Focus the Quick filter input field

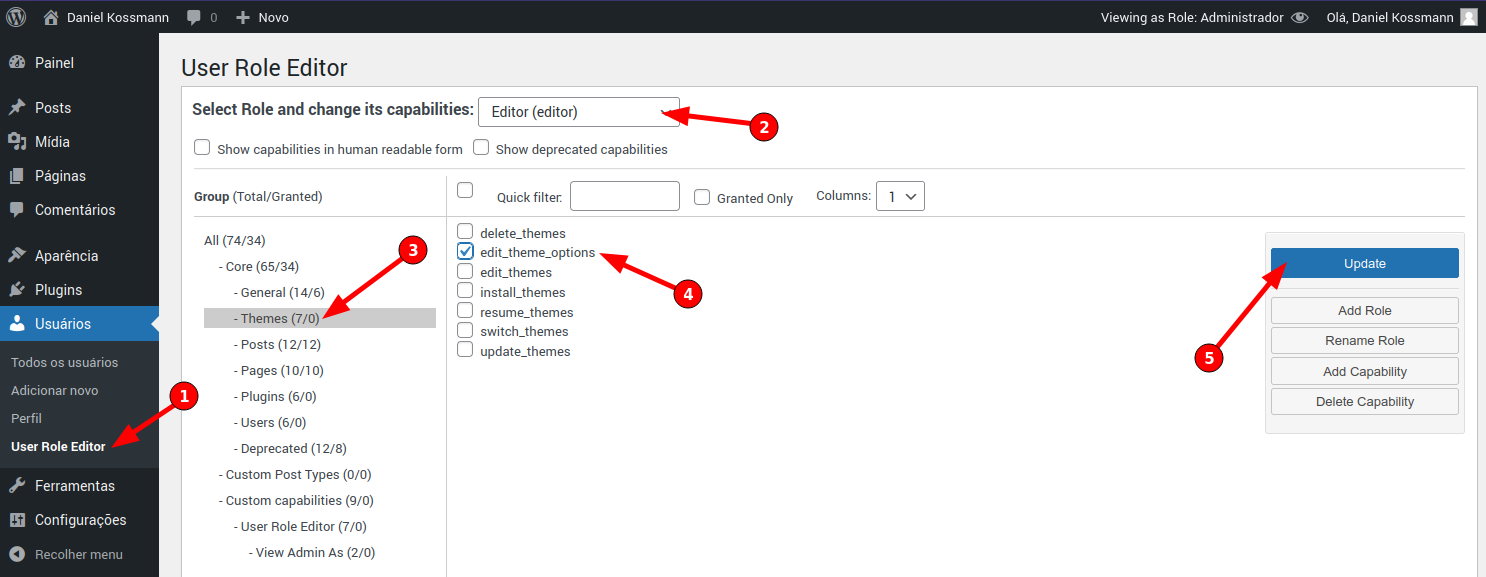tap(625, 196)
